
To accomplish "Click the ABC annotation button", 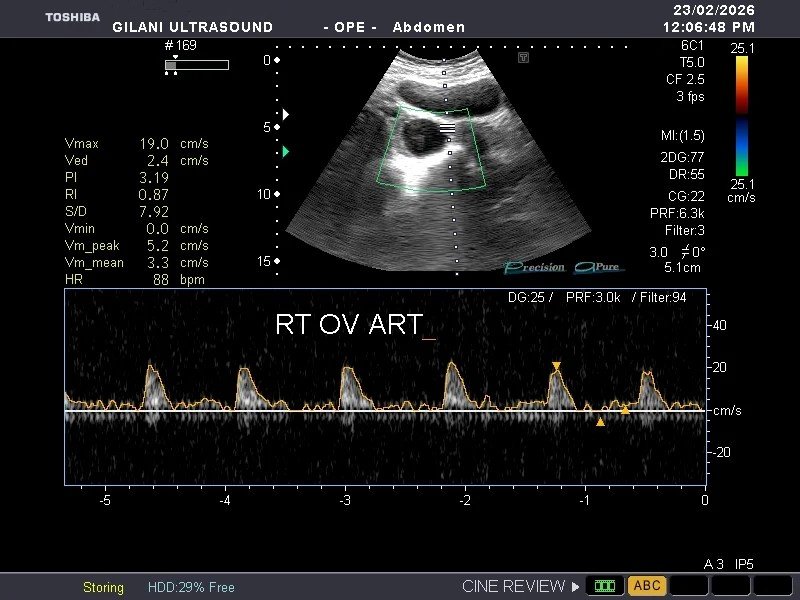I will 647,585.
